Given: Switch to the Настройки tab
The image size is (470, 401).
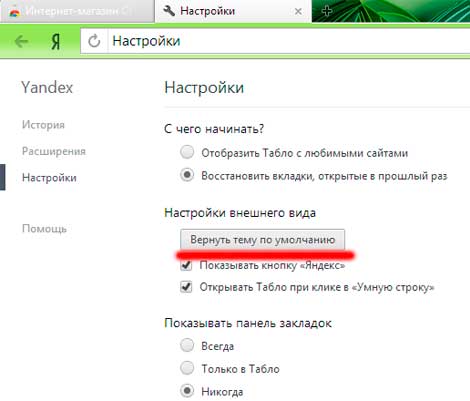Looking at the screenshot, I should coord(233,11).
